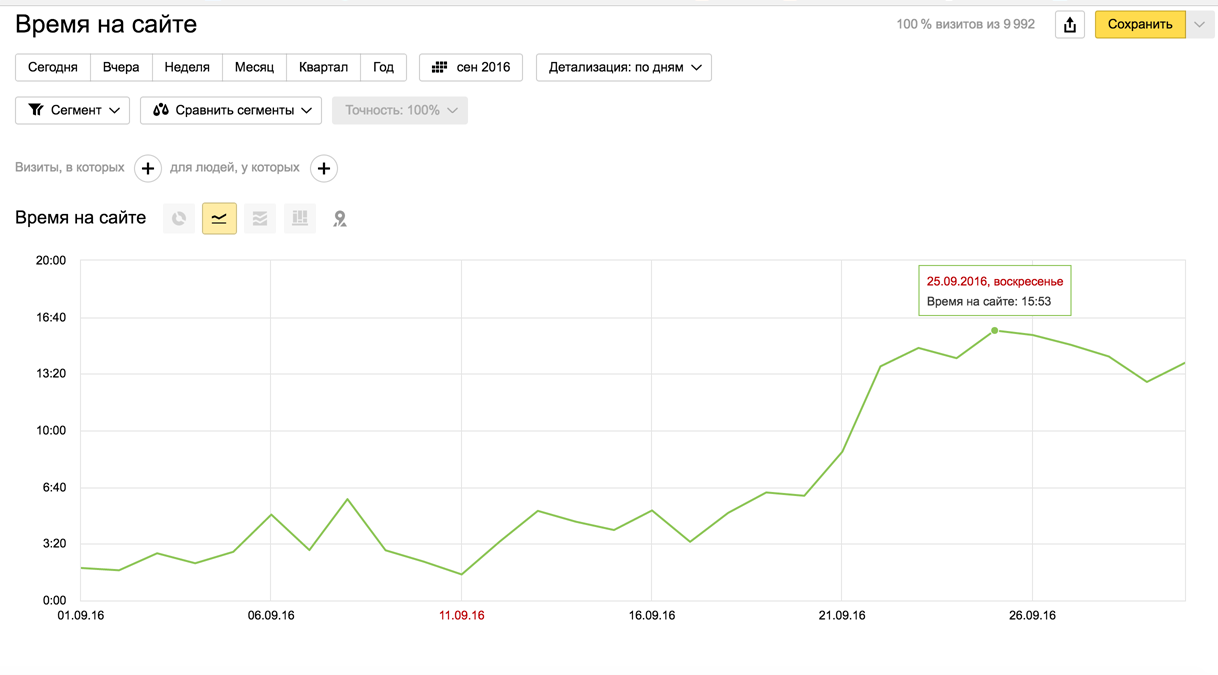Image resolution: width=1218 pixels, height=675 pixels.
Task: Choose the 'Год' period button
Action: pos(383,67)
